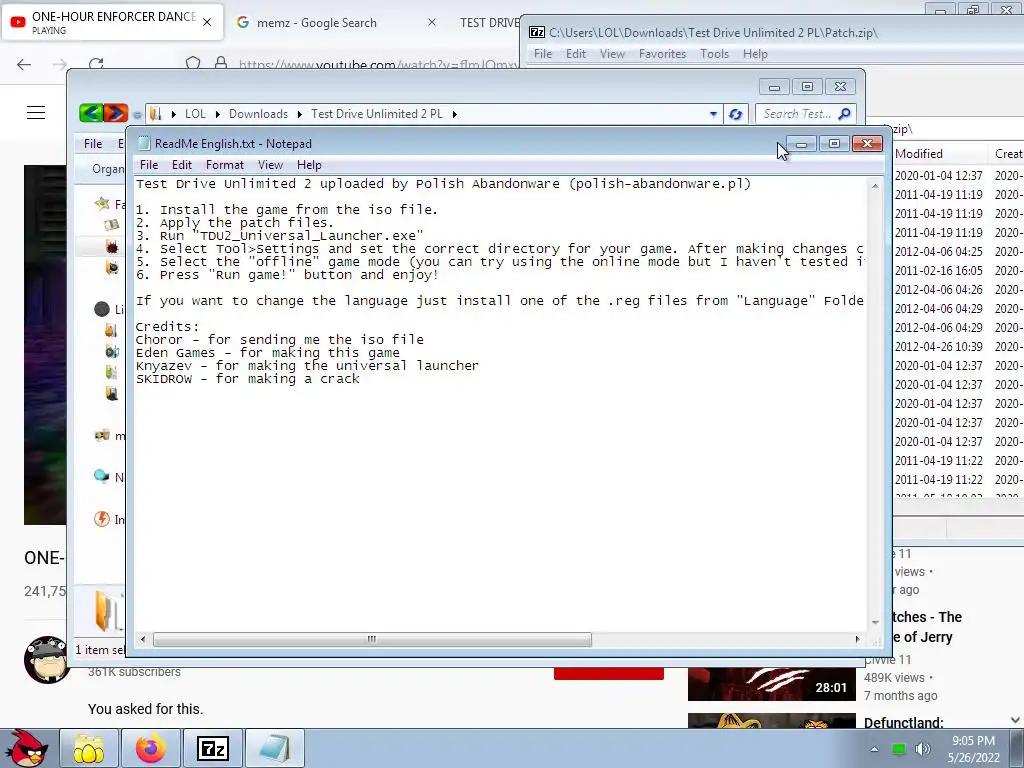Click Notepad scroll-up arrow
Screen dimensions: 1024x768
[875, 186]
